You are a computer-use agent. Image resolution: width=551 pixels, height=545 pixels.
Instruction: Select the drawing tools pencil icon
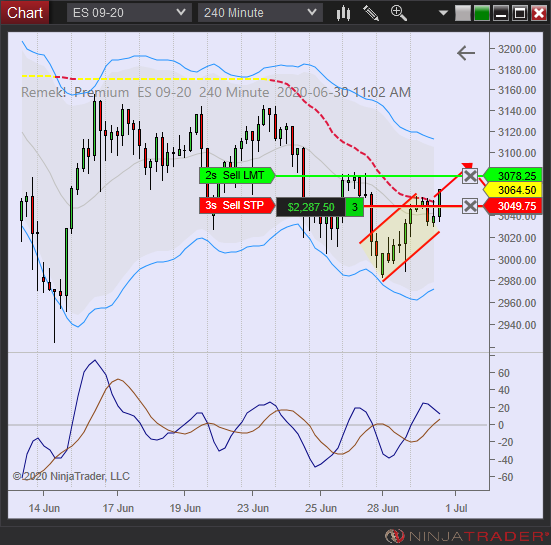(370, 13)
